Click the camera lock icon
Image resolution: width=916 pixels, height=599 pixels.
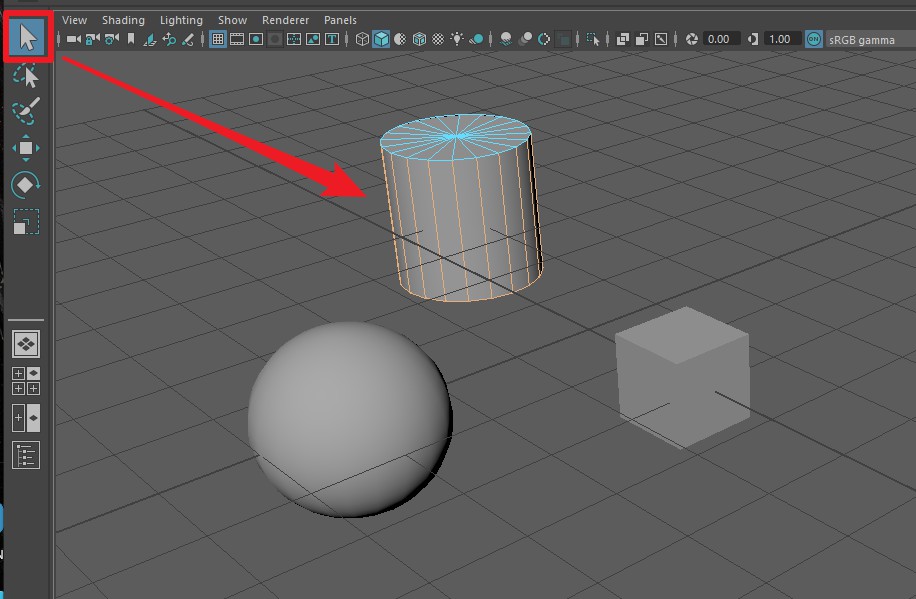[91, 39]
